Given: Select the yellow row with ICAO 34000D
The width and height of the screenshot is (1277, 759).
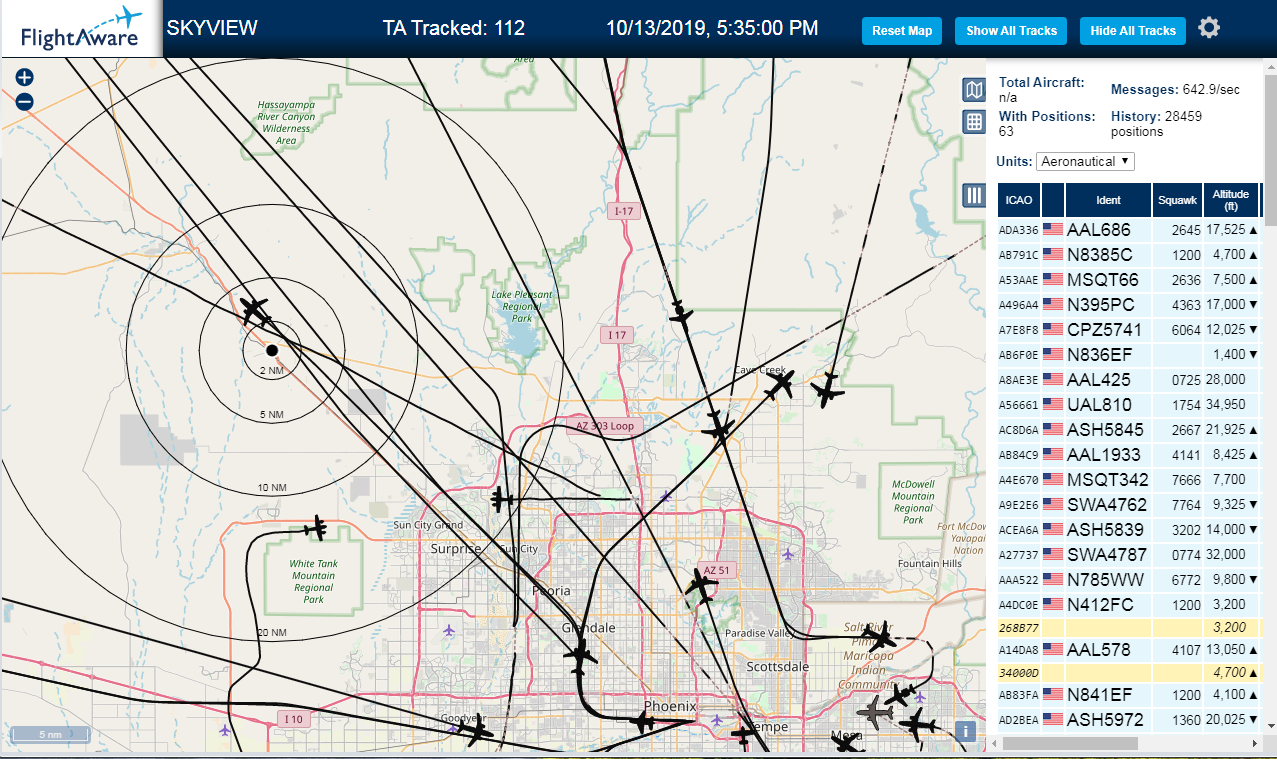Looking at the screenshot, I should tap(1128, 672).
